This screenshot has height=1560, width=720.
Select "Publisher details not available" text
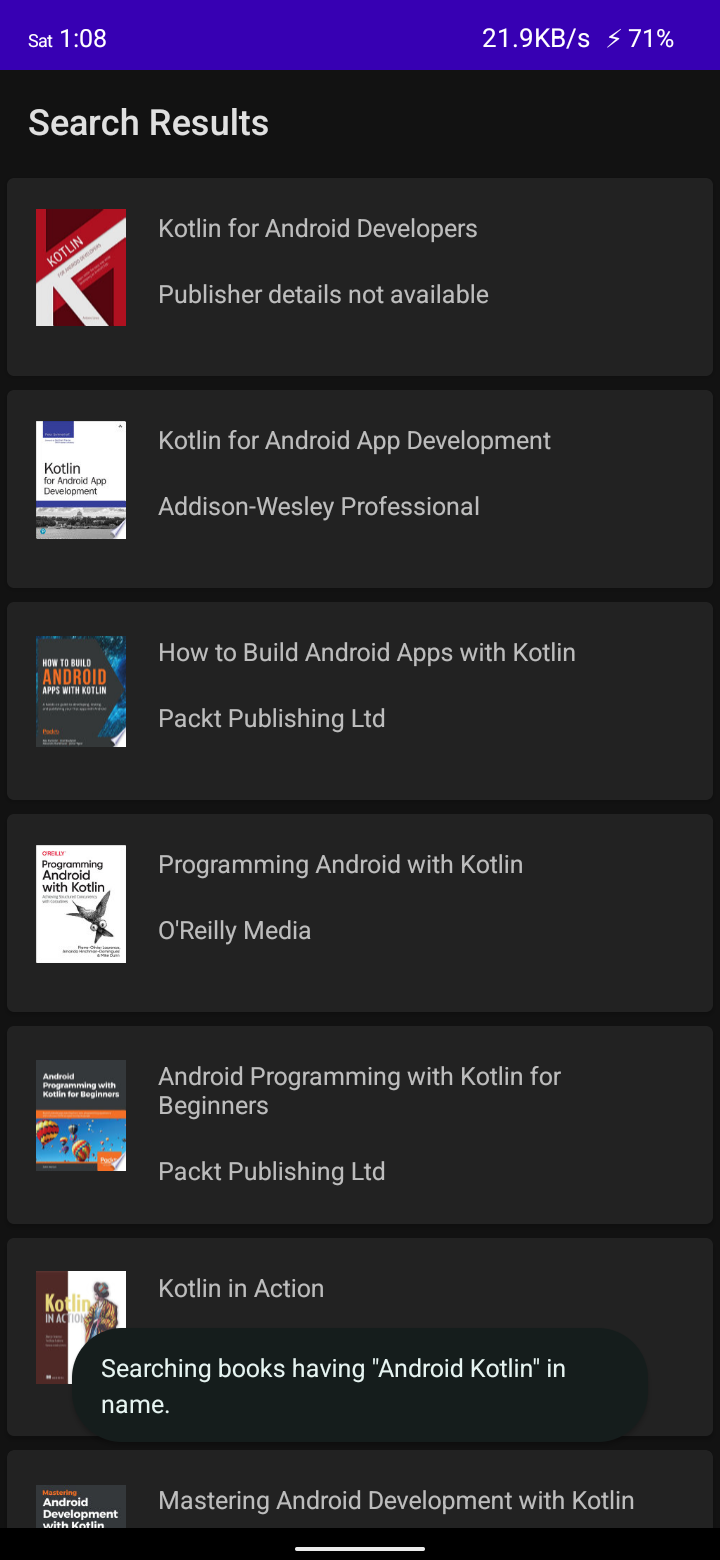[x=324, y=294]
